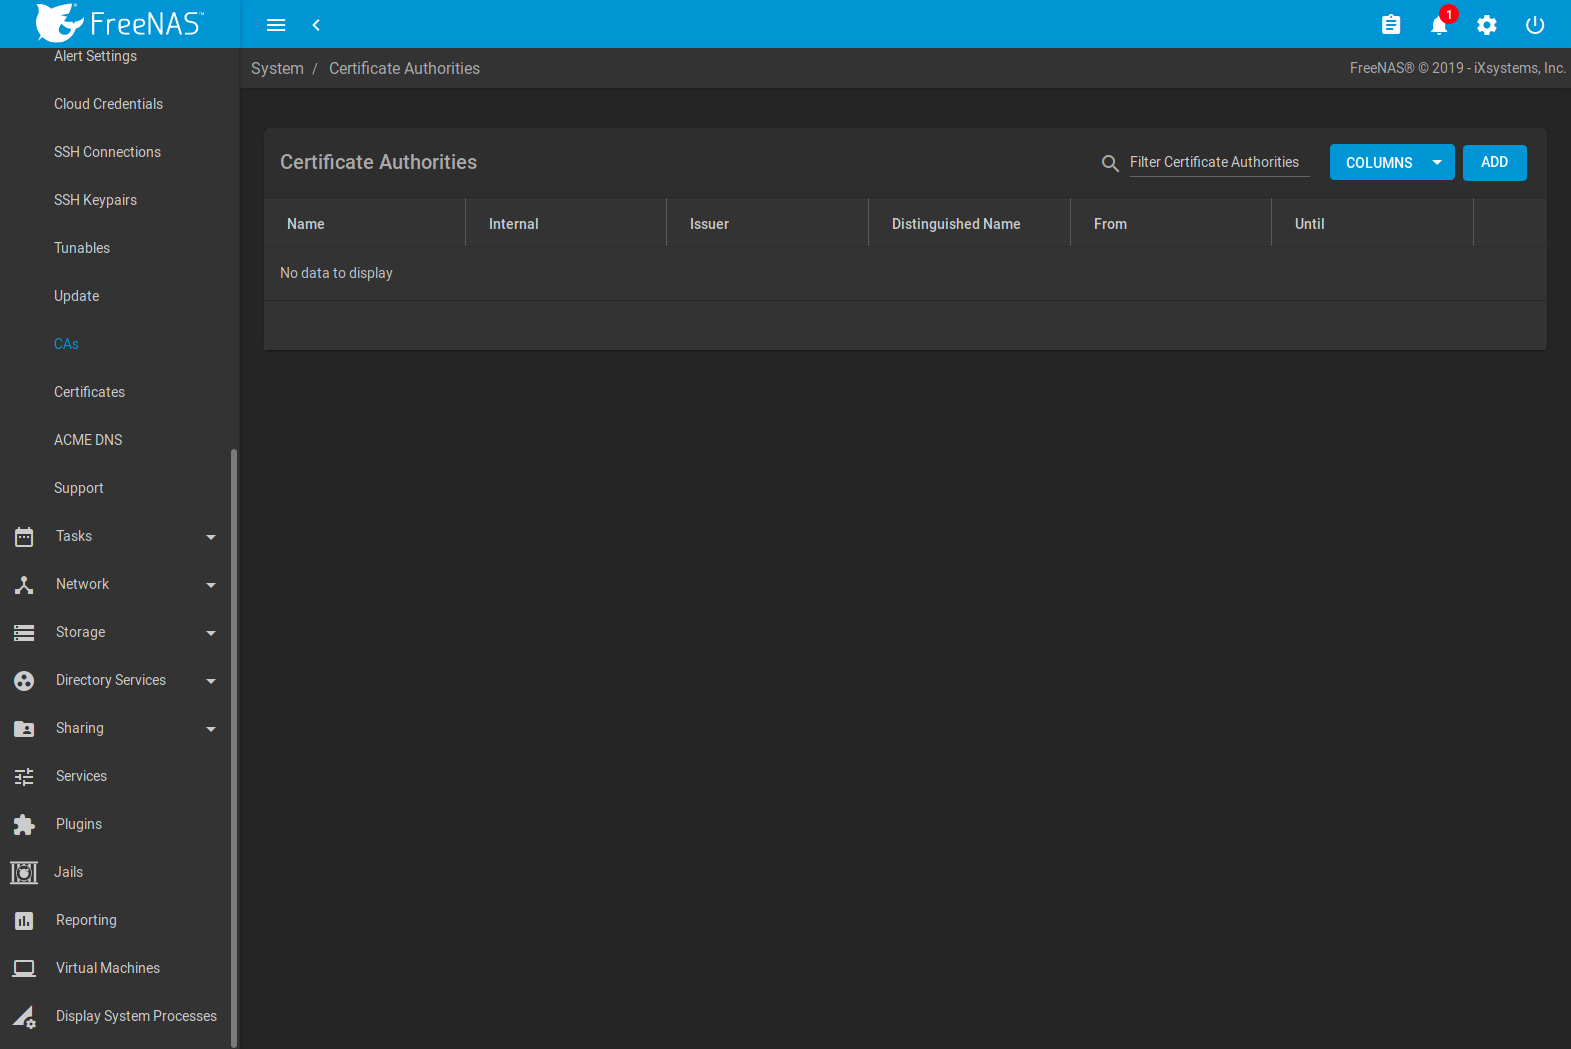Click the Storage icon in sidebar
The image size is (1571, 1049).
click(x=24, y=633)
